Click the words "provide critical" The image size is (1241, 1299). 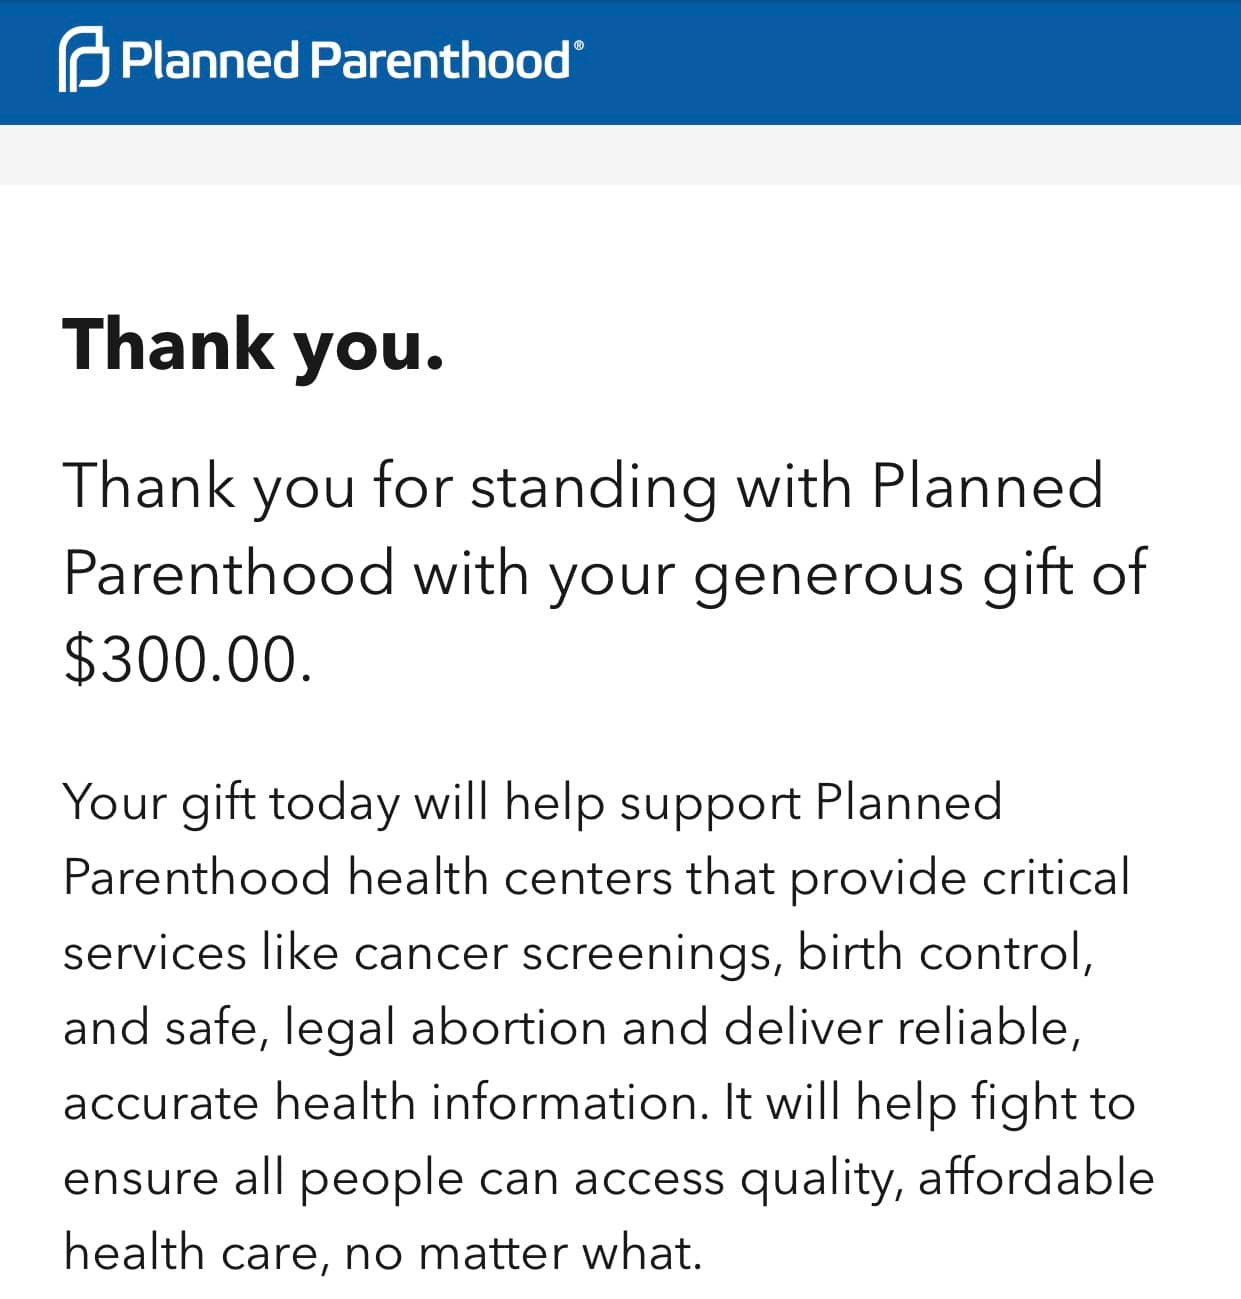pyautogui.click(x=960, y=878)
